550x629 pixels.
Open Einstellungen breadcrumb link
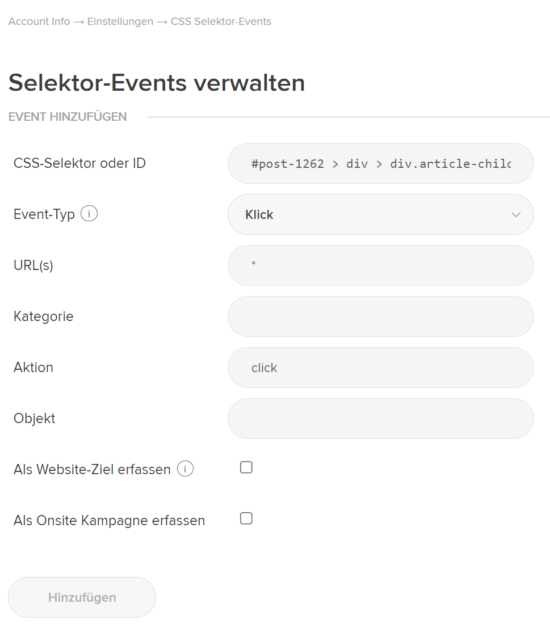click(120, 21)
